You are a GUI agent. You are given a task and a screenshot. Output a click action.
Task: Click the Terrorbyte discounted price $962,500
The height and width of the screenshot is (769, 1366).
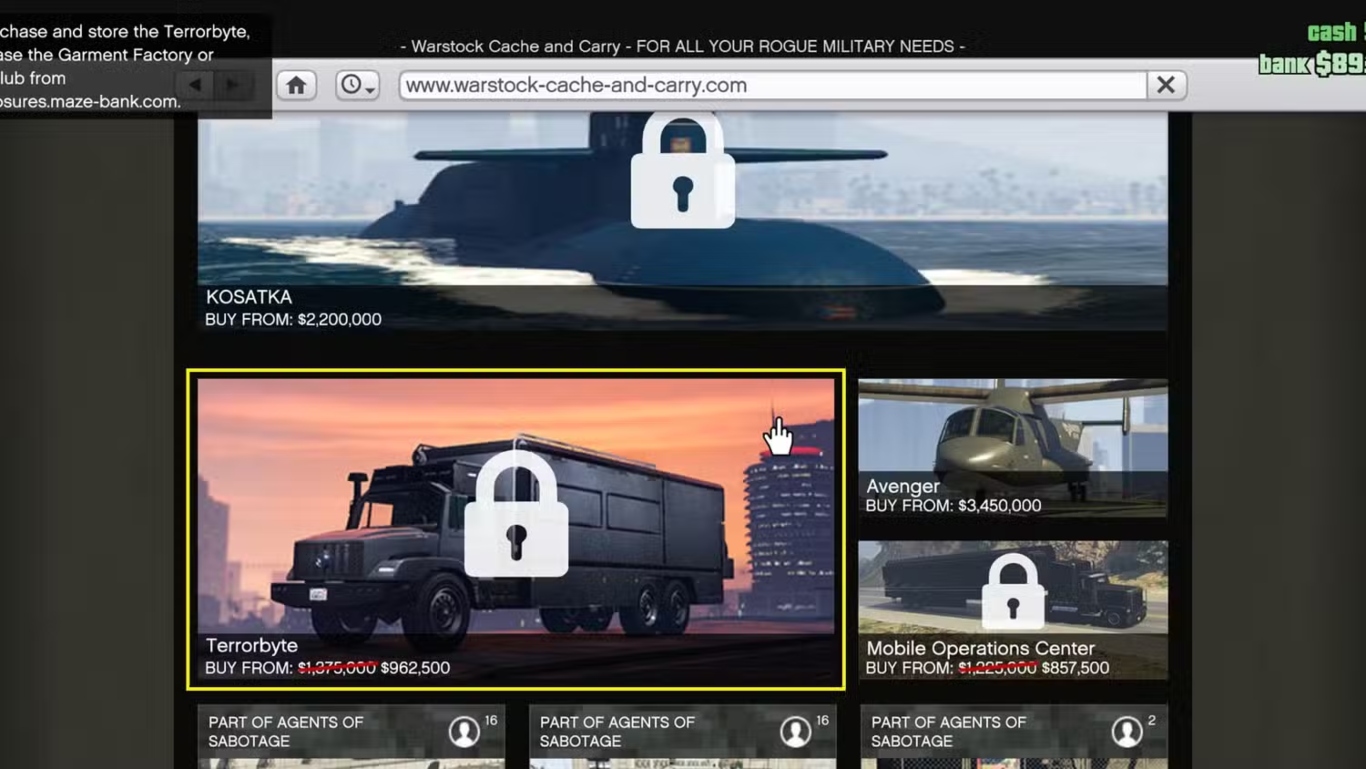415,668
